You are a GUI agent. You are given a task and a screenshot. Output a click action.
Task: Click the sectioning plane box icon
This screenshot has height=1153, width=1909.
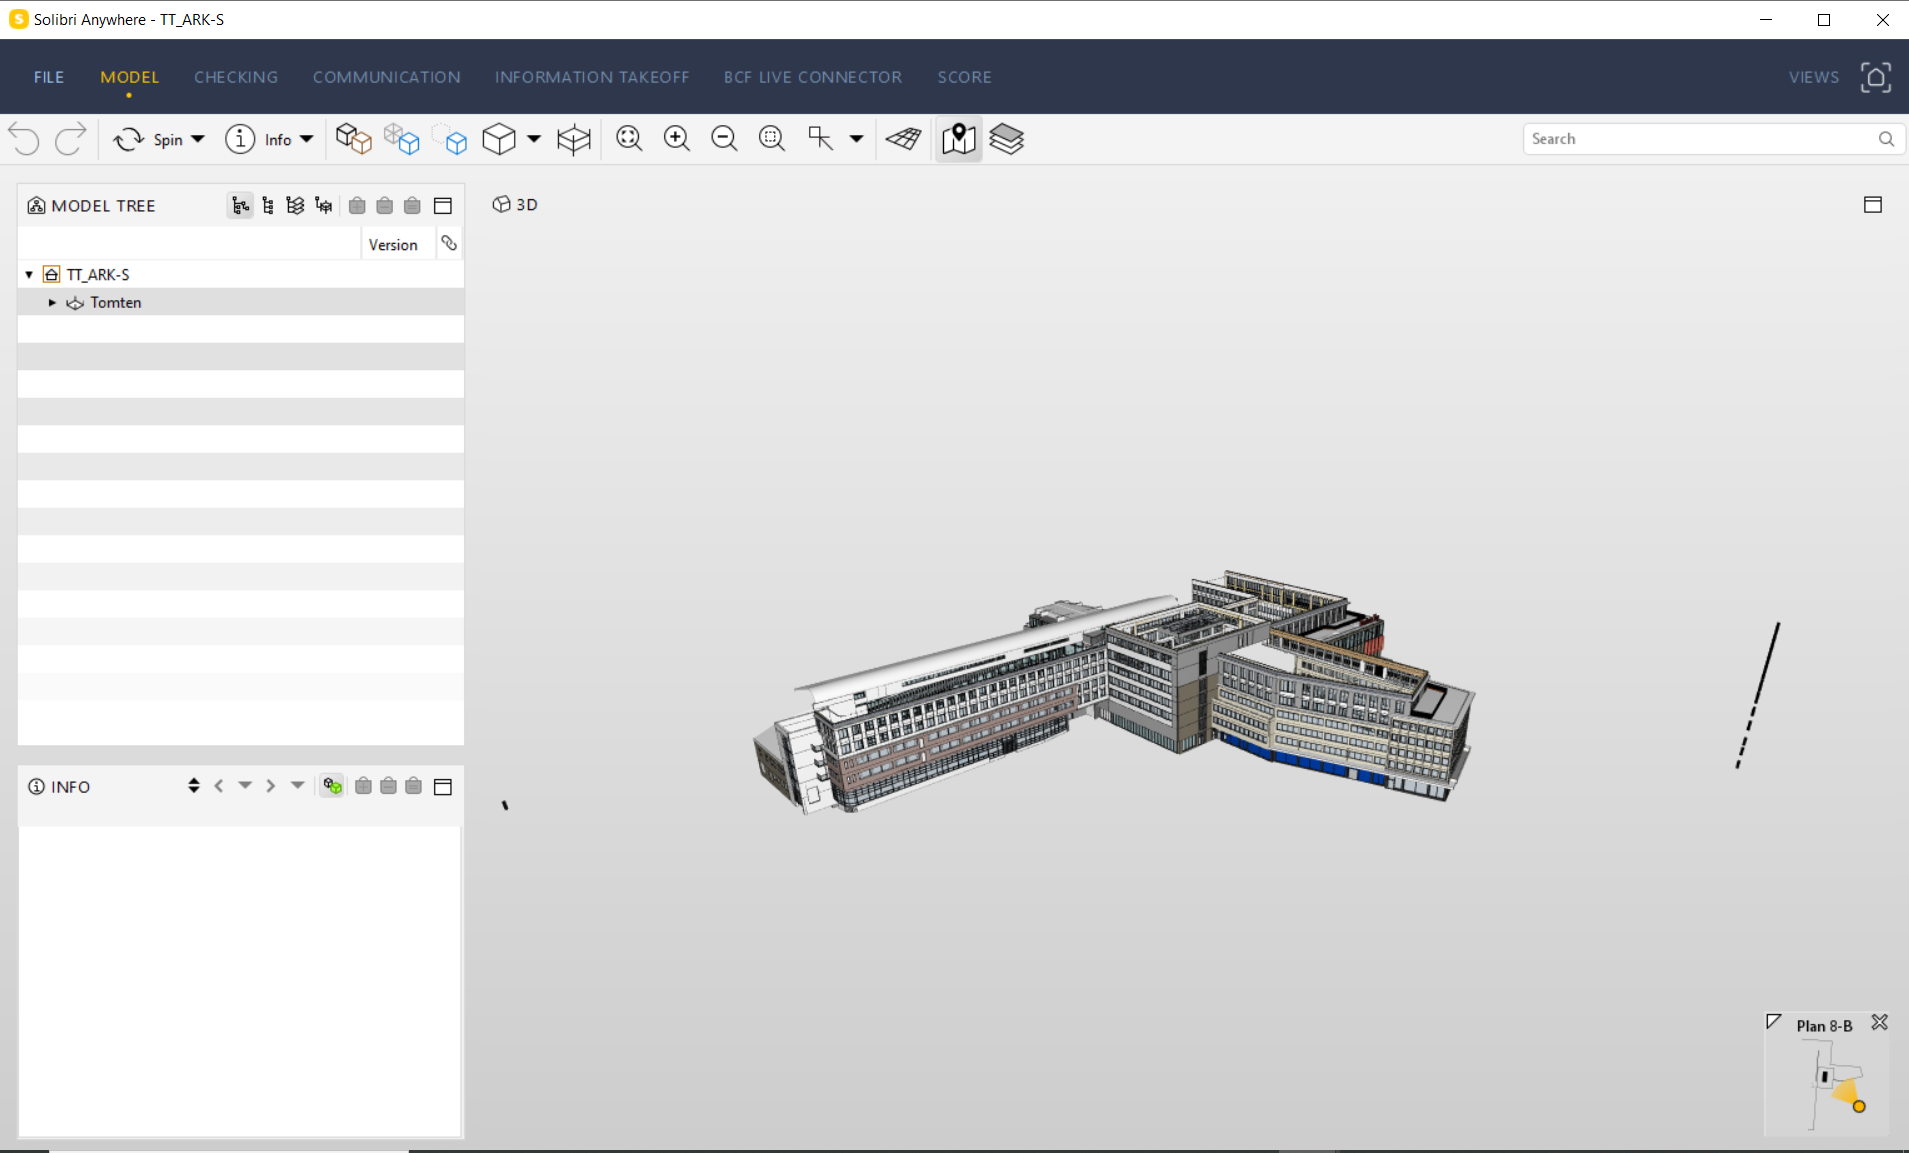click(574, 139)
